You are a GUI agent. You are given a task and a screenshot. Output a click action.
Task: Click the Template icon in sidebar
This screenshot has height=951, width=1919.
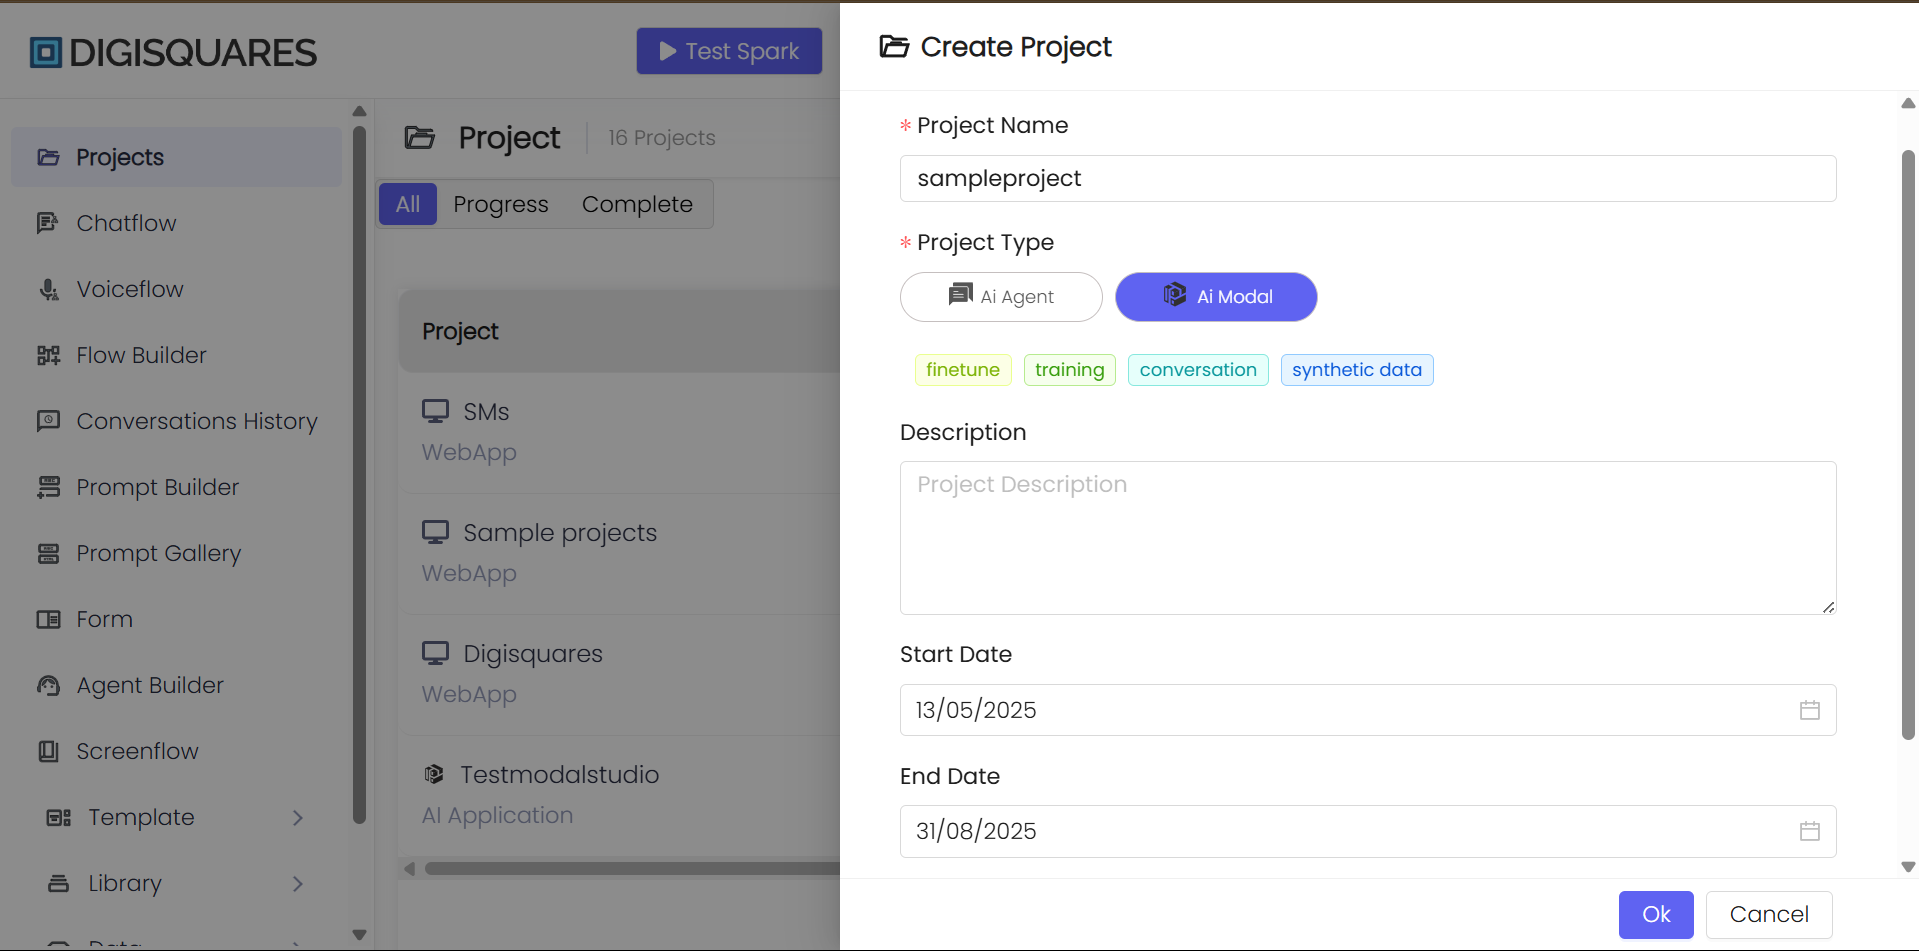59,817
